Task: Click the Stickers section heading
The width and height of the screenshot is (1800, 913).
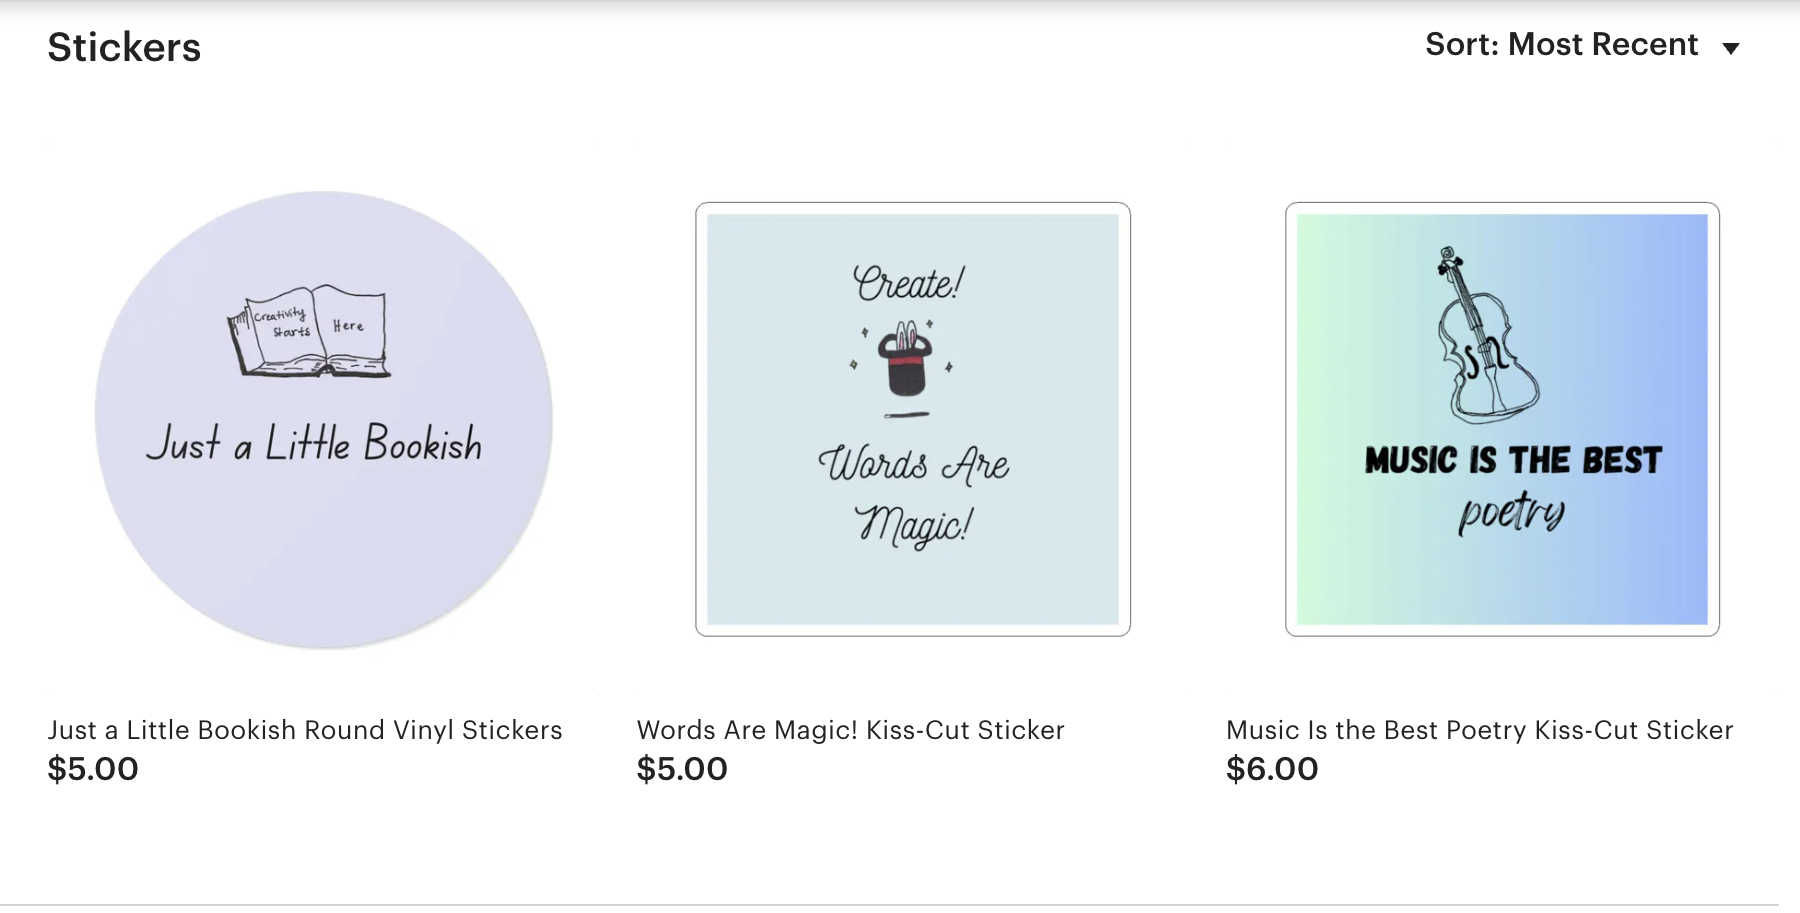Action: [124, 48]
